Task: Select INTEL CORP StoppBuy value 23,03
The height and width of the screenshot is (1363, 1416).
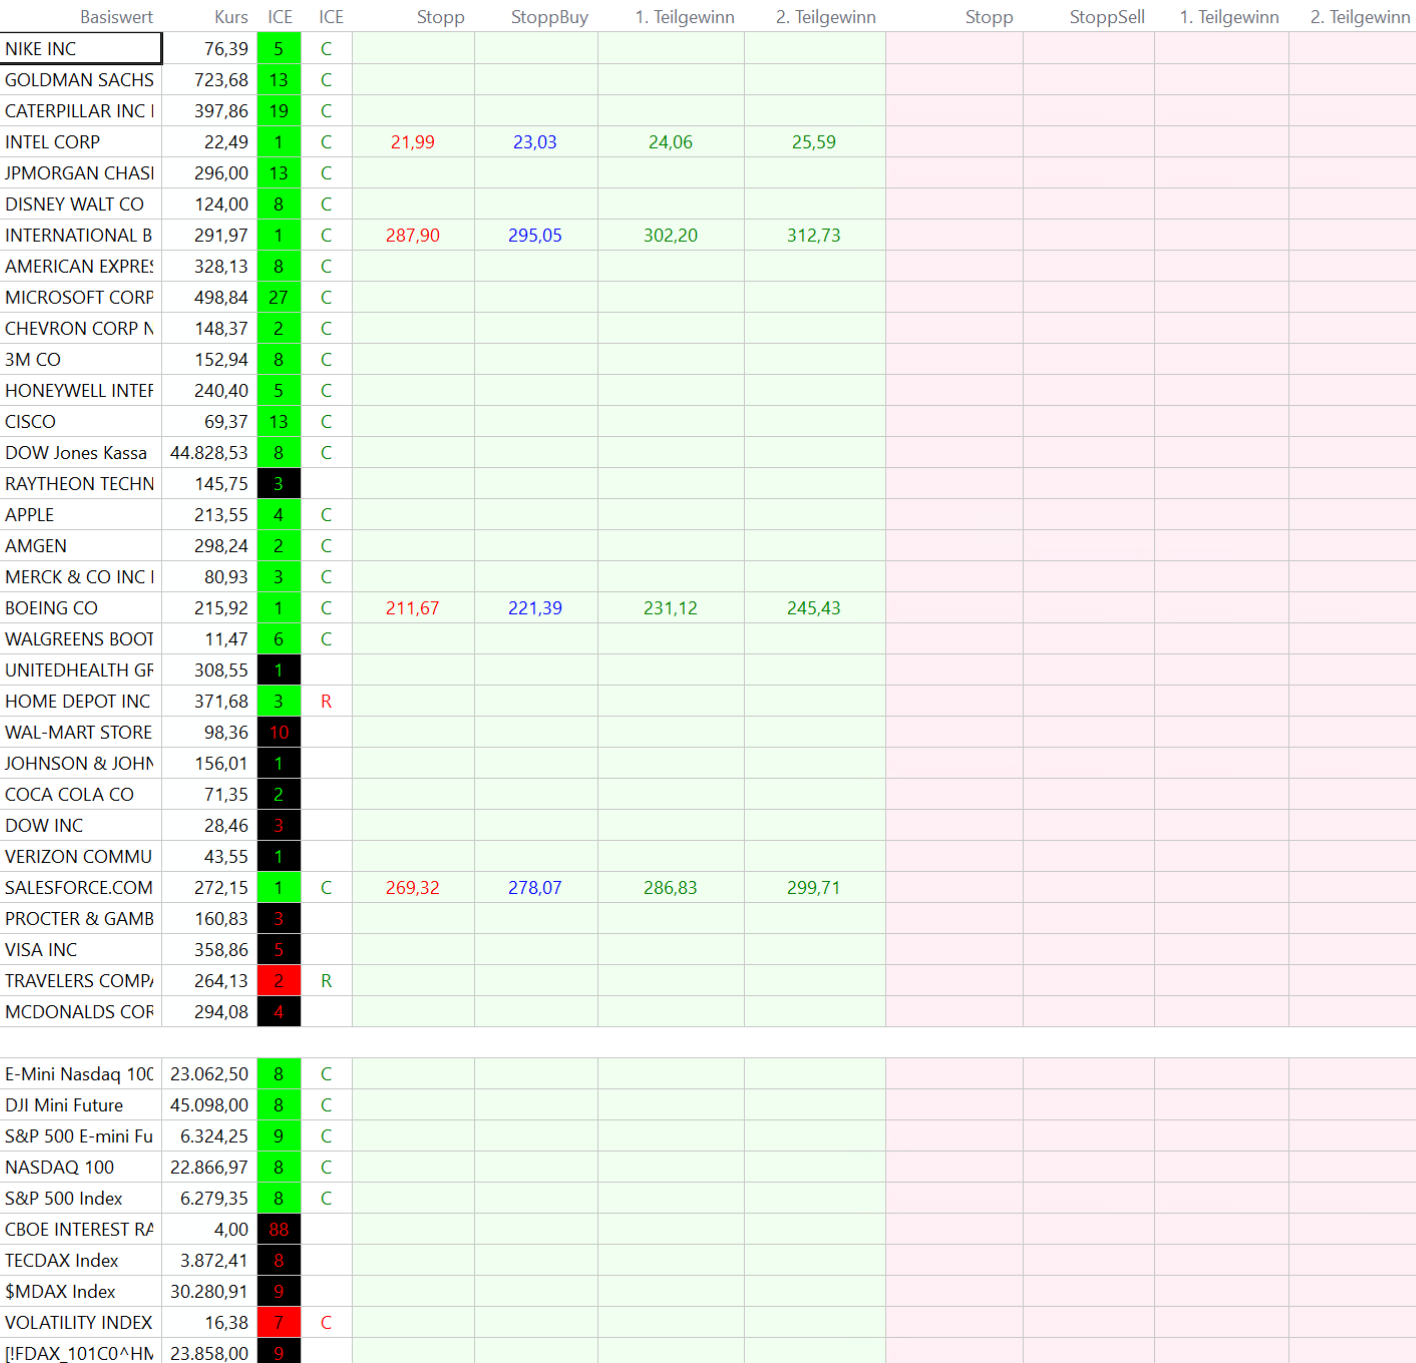Action: (535, 142)
